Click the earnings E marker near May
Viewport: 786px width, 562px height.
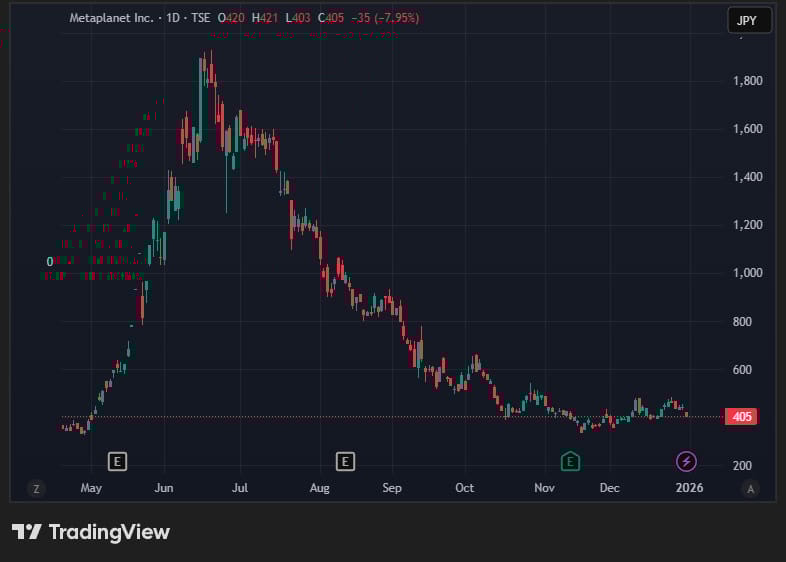pos(117,461)
